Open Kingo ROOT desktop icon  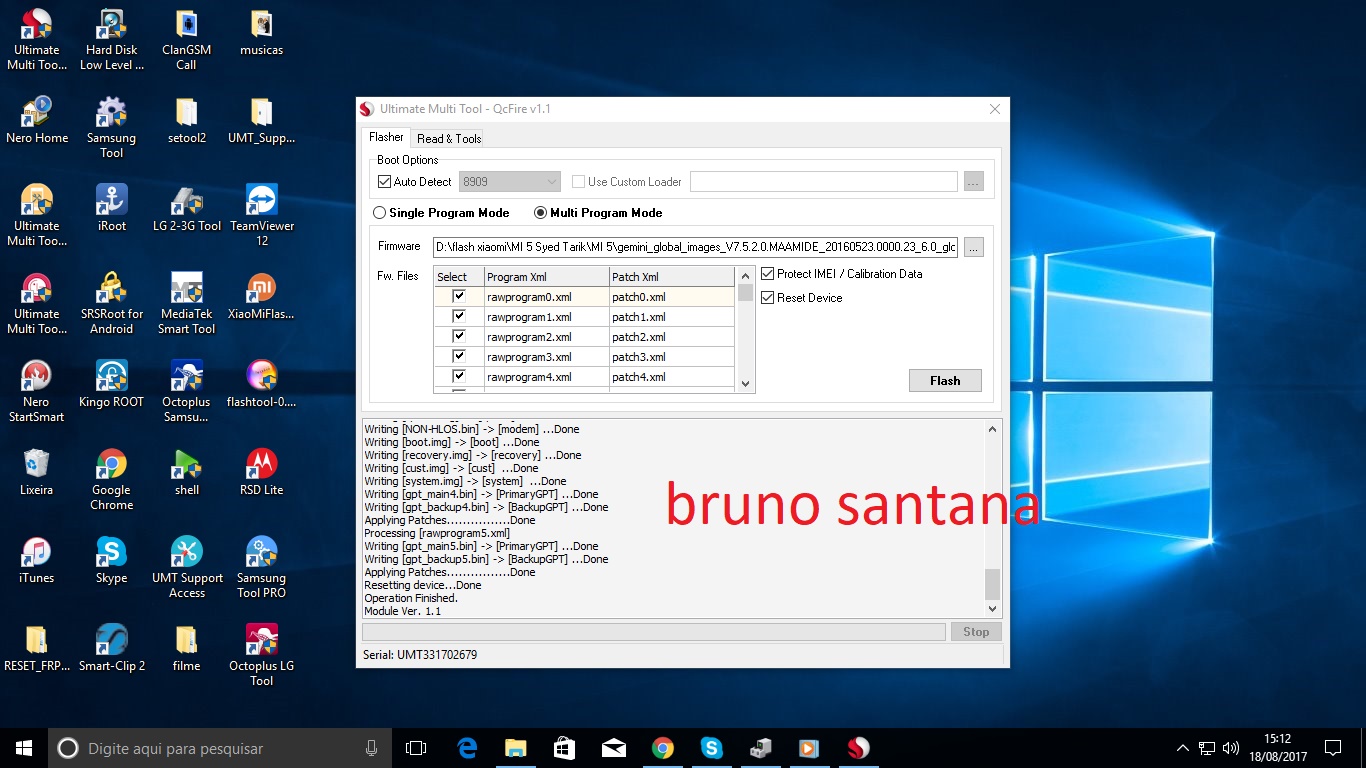pyautogui.click(x=112, y=385)
